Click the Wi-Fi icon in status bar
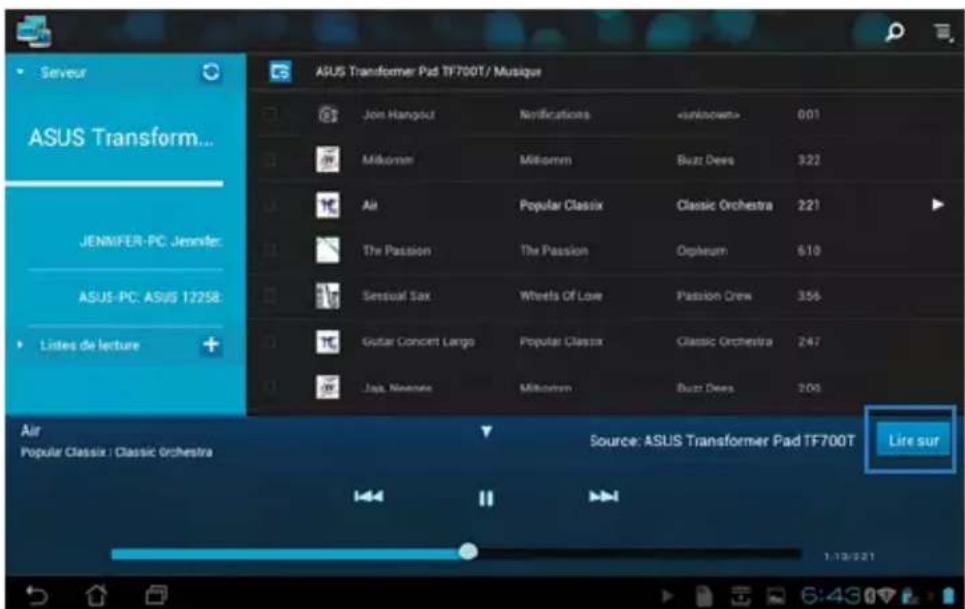965x609 pixels. click(887, 595)
